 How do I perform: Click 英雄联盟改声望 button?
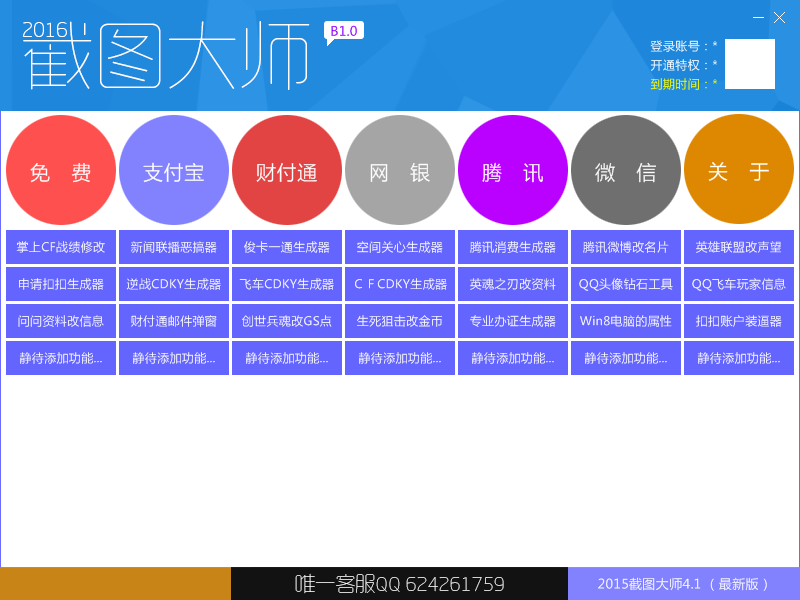(x=739, y=247)
